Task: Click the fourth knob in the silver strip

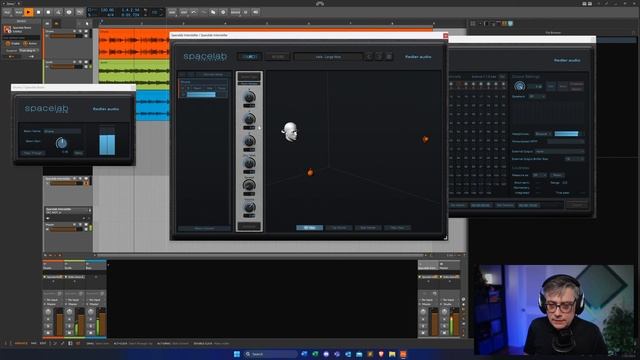Action: (x=249, y=163)
